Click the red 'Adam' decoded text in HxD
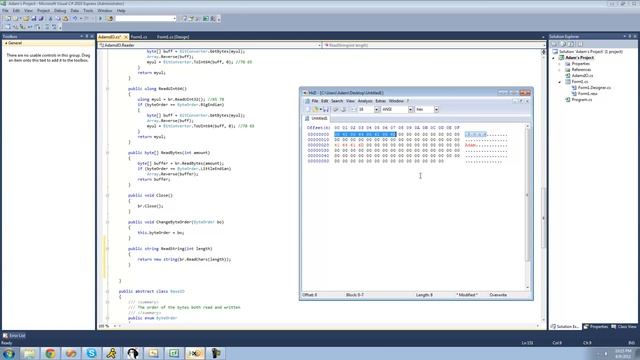Image resolution: width=640 pixels, height=360 pixels. pos(471,145)
